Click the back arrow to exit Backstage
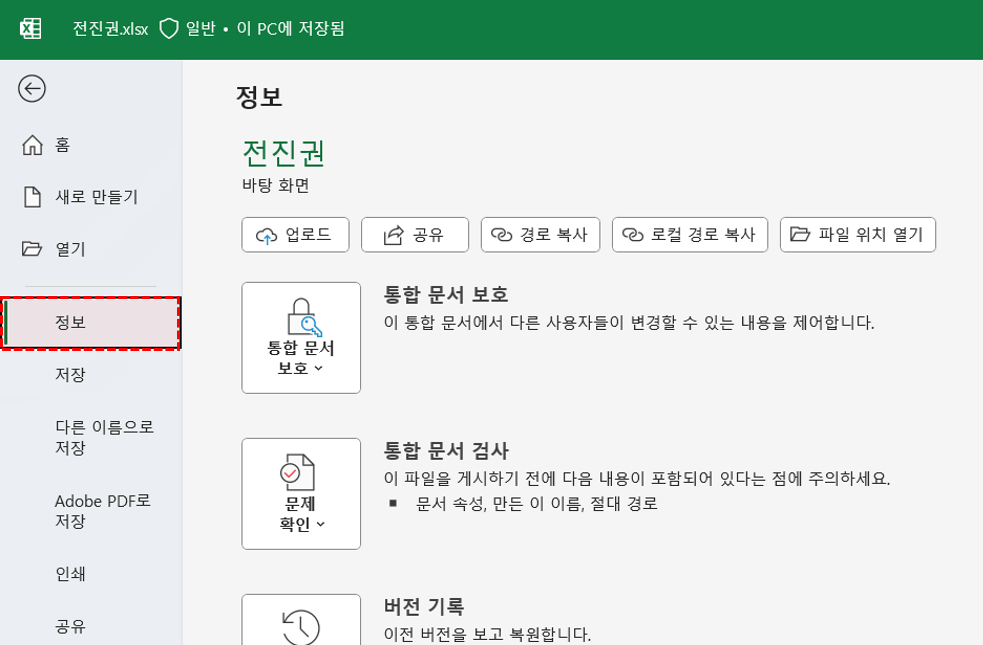 click(x=33, y=89)
